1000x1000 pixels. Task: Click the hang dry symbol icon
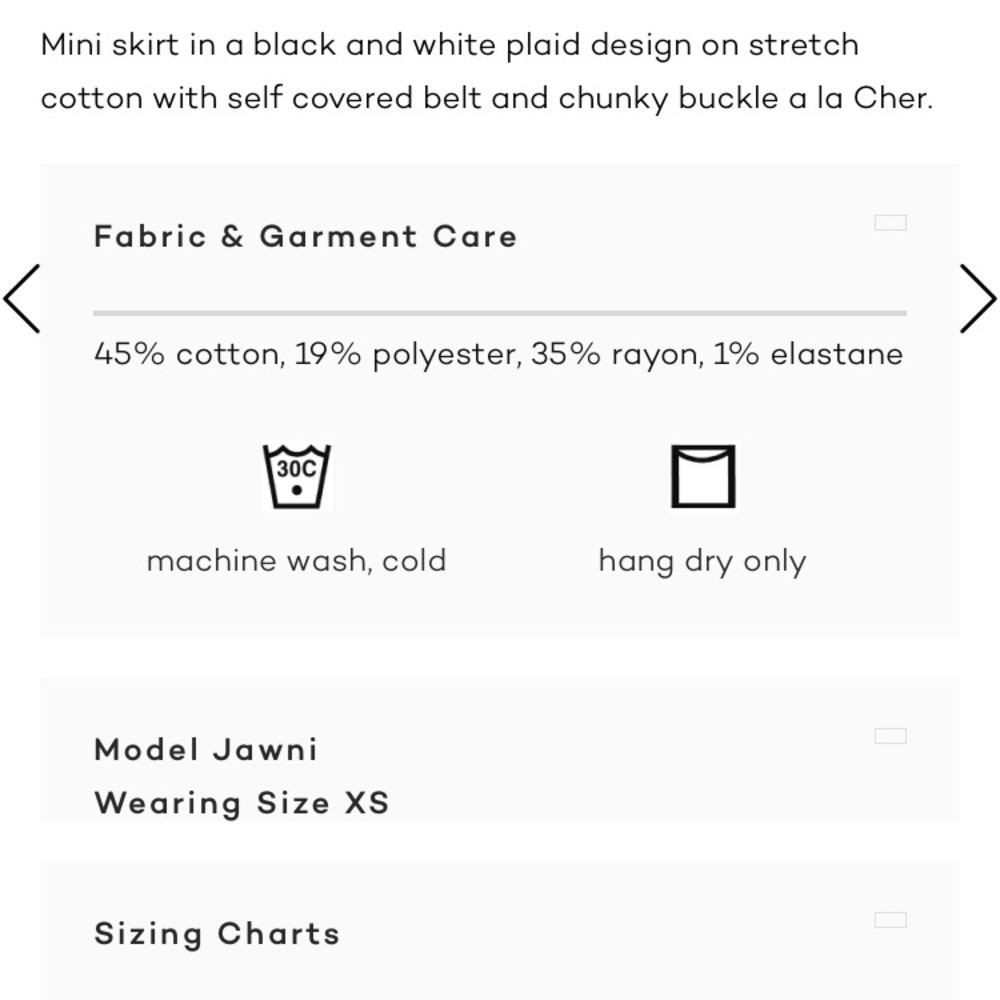[703, 477]
